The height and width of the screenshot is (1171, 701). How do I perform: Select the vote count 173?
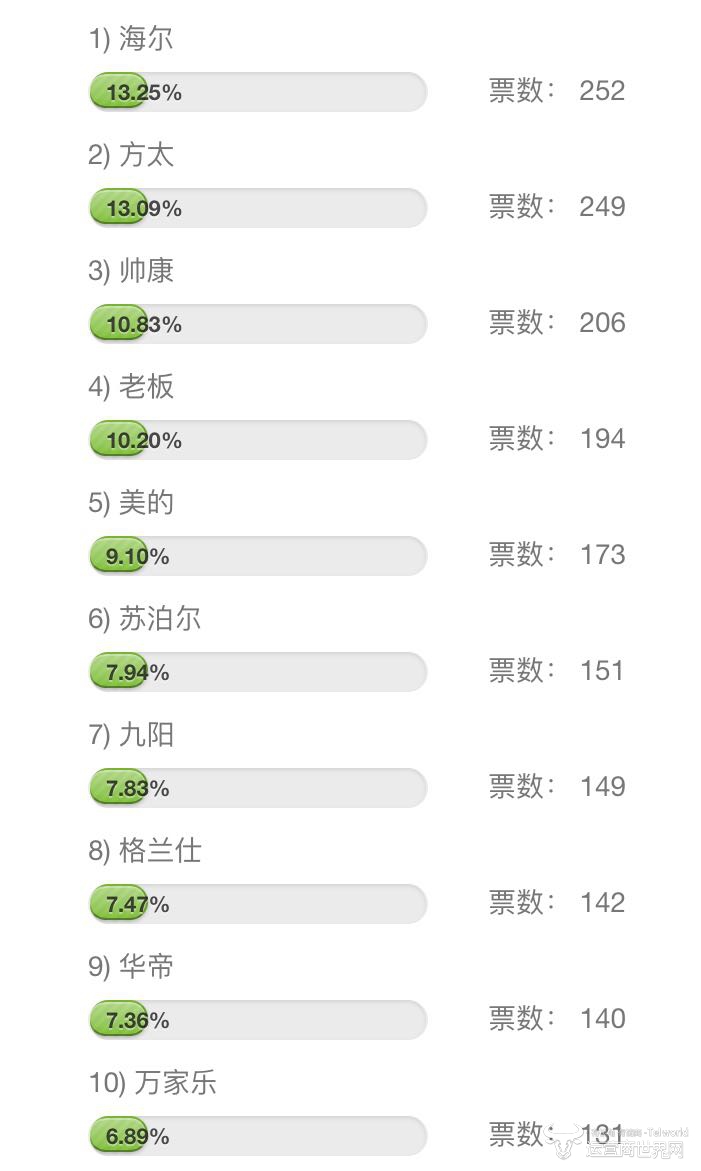(601, 555)
